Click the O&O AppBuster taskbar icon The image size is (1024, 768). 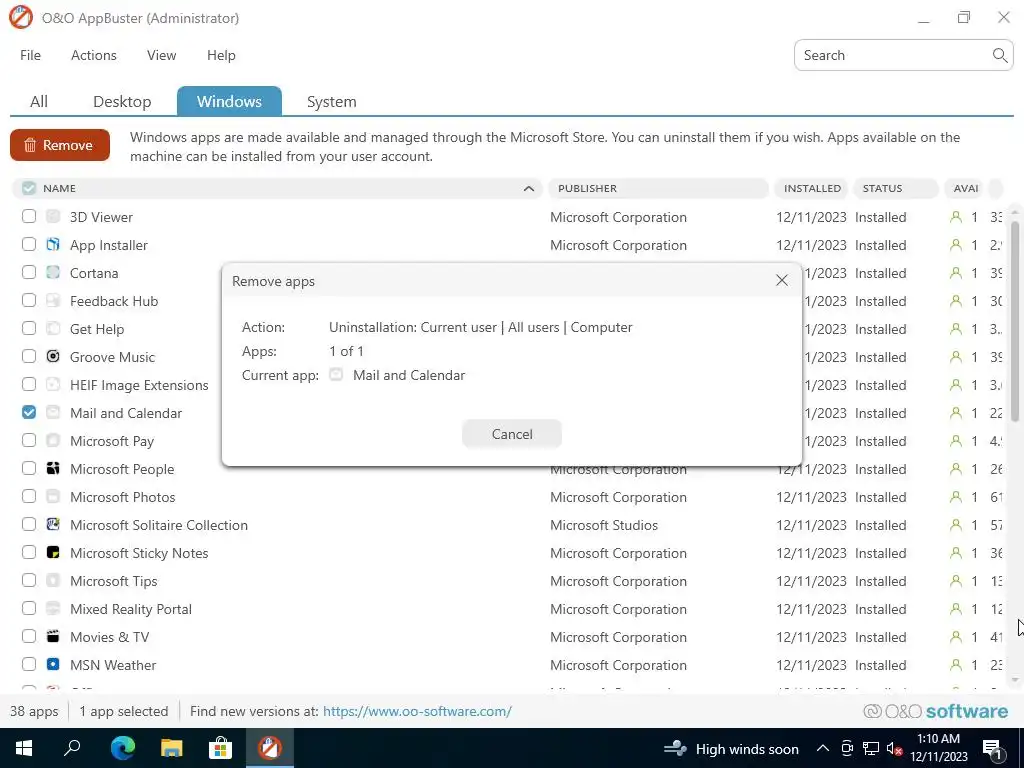point(269,748)
